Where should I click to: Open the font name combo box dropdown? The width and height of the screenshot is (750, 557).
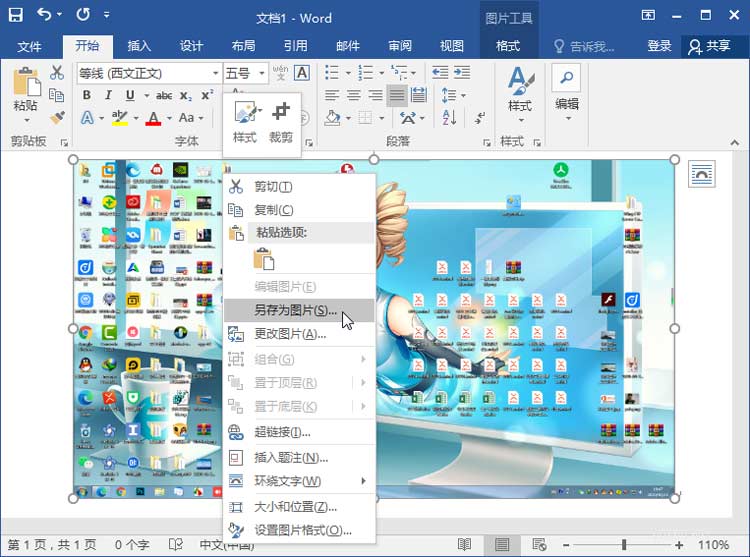[215, 73]
